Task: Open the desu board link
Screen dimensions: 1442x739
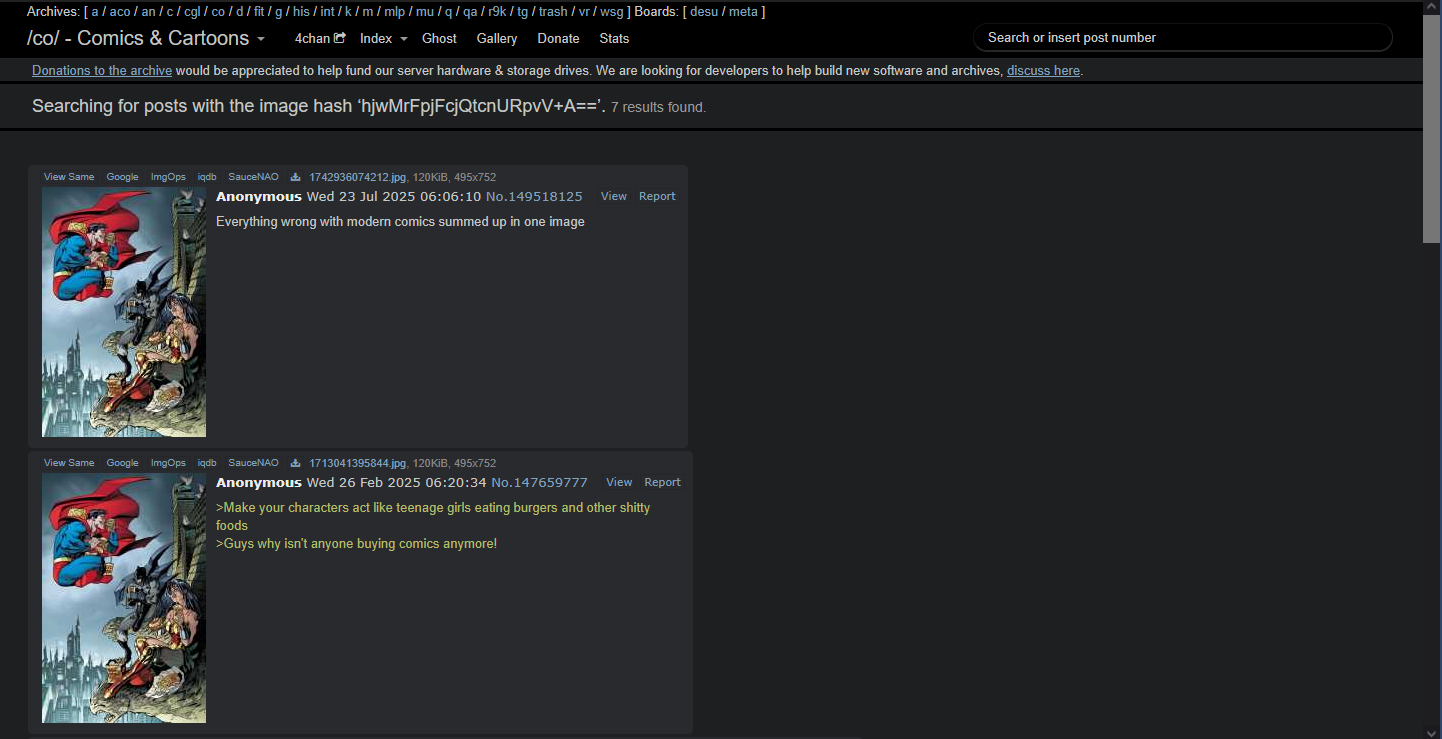Action: (x=703, y=12)
